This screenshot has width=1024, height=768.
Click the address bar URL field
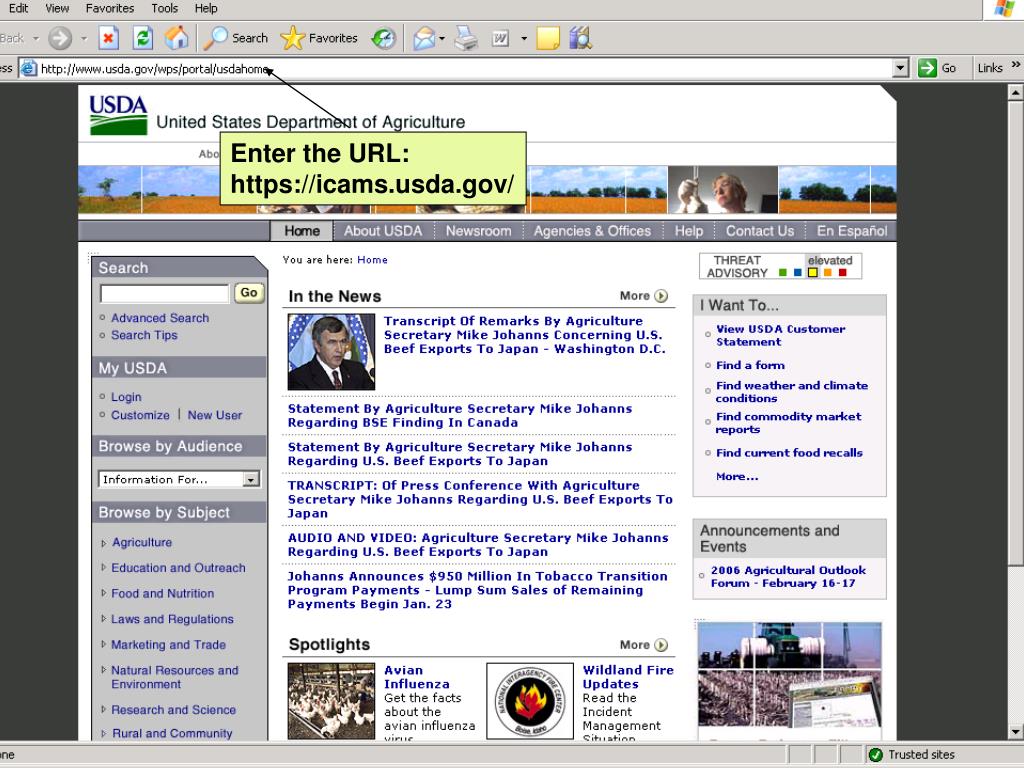(x=465, y=69)
